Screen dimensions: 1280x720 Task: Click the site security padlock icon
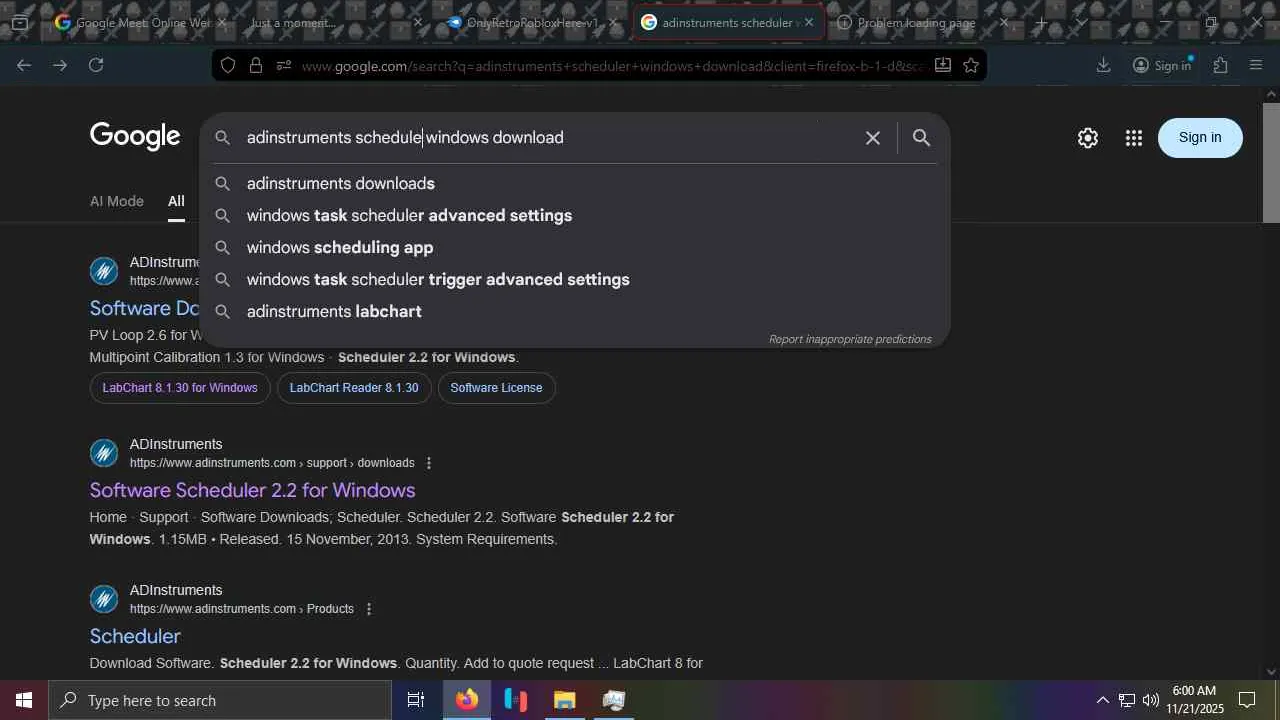pos(256,65)
